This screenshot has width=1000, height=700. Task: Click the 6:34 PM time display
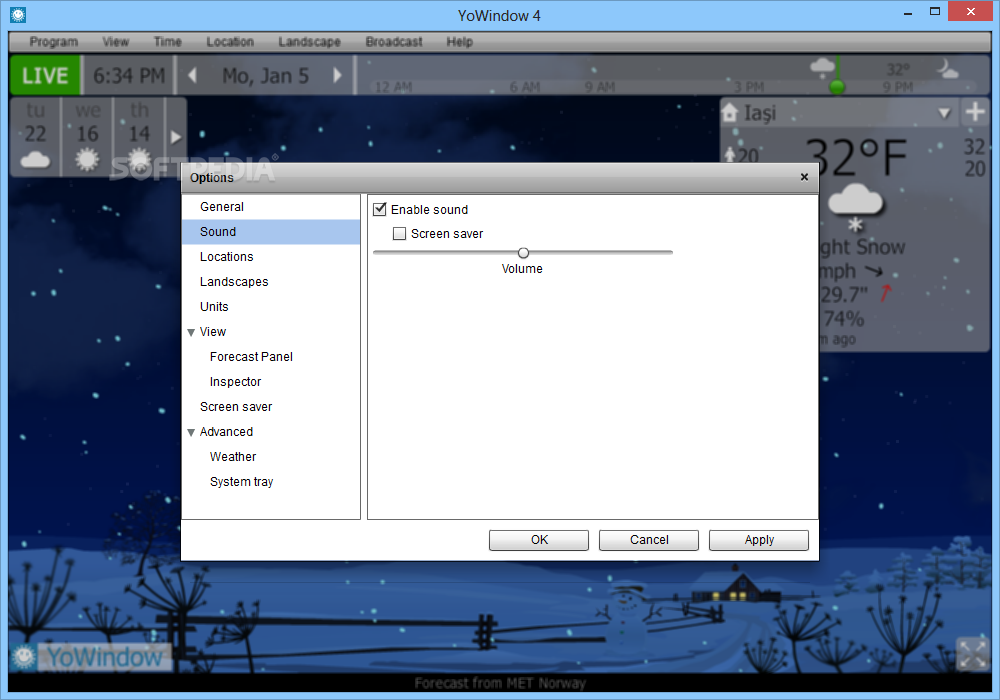click(129, 76)
